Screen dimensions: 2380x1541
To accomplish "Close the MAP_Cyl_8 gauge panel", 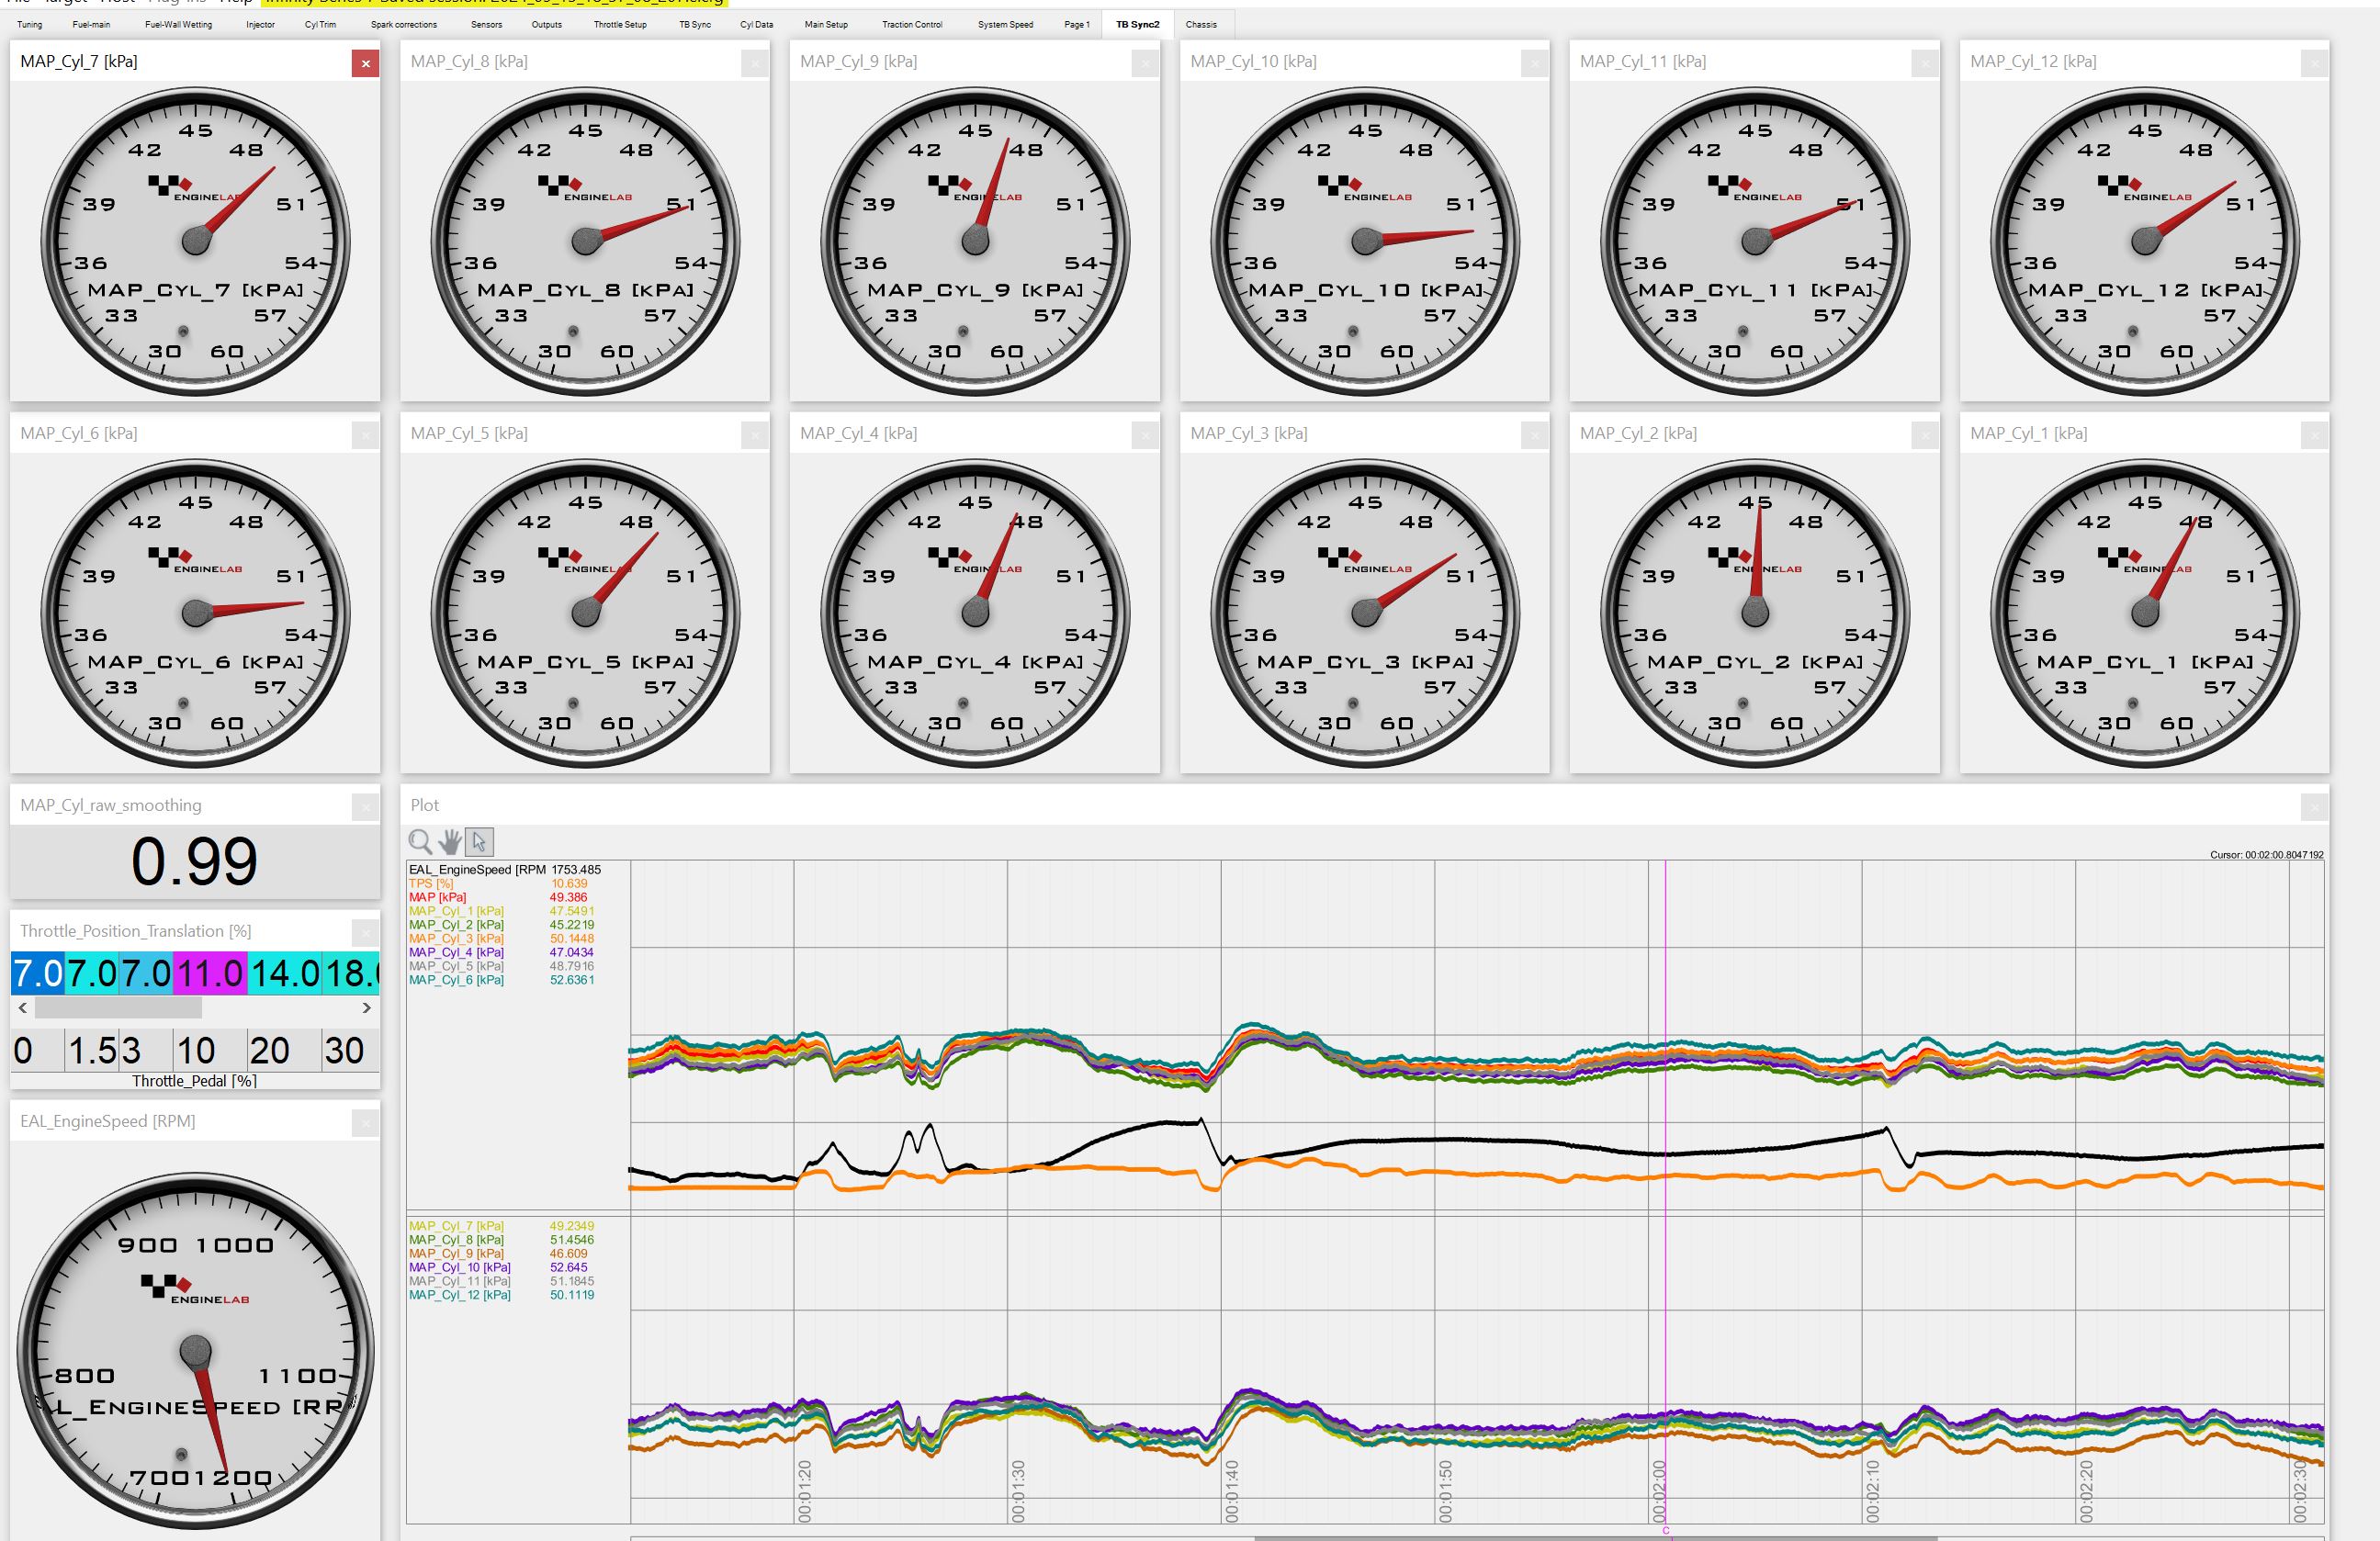I will tap(755, 64).
